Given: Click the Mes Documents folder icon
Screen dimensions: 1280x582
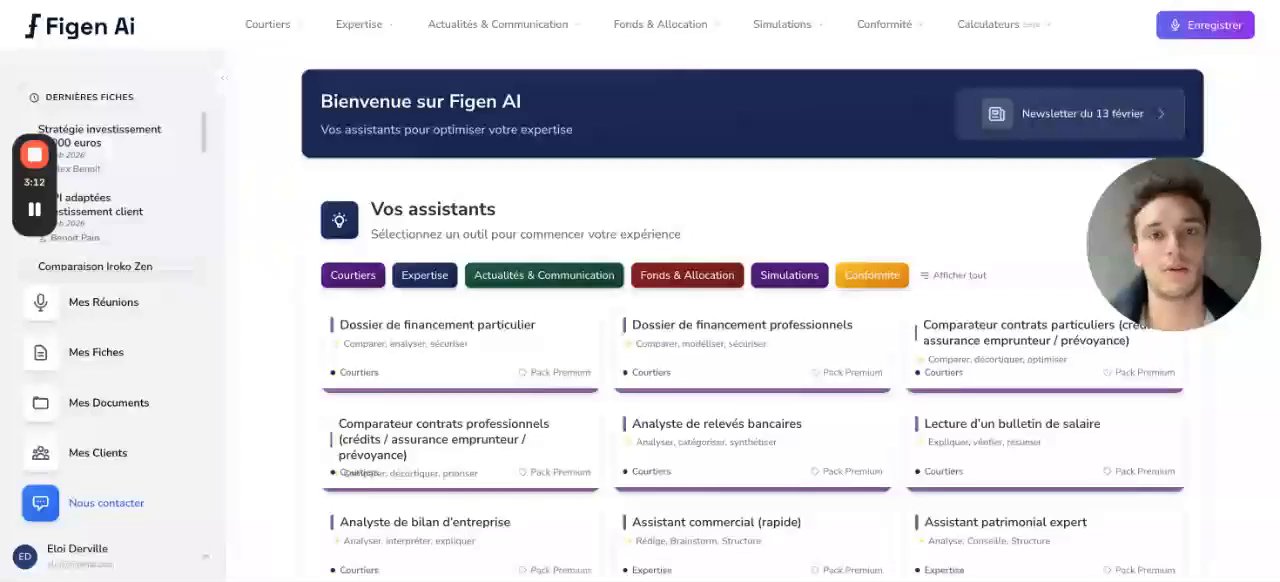Looking at the screenshot, I should pyautogui.click(x=41, y=403).
